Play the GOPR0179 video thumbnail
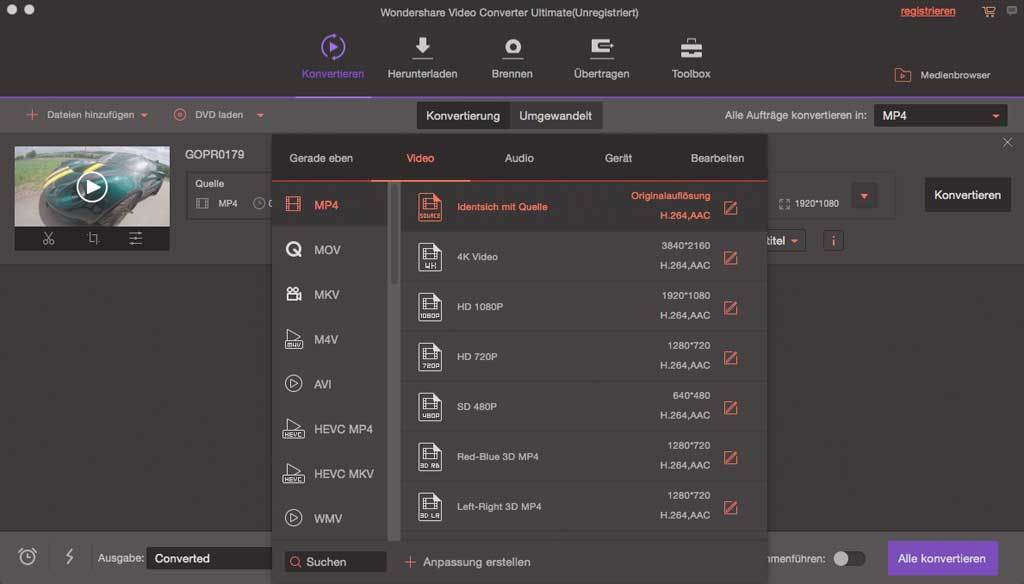Viewport: 1024px width, 584px height. tap(92, 187)
